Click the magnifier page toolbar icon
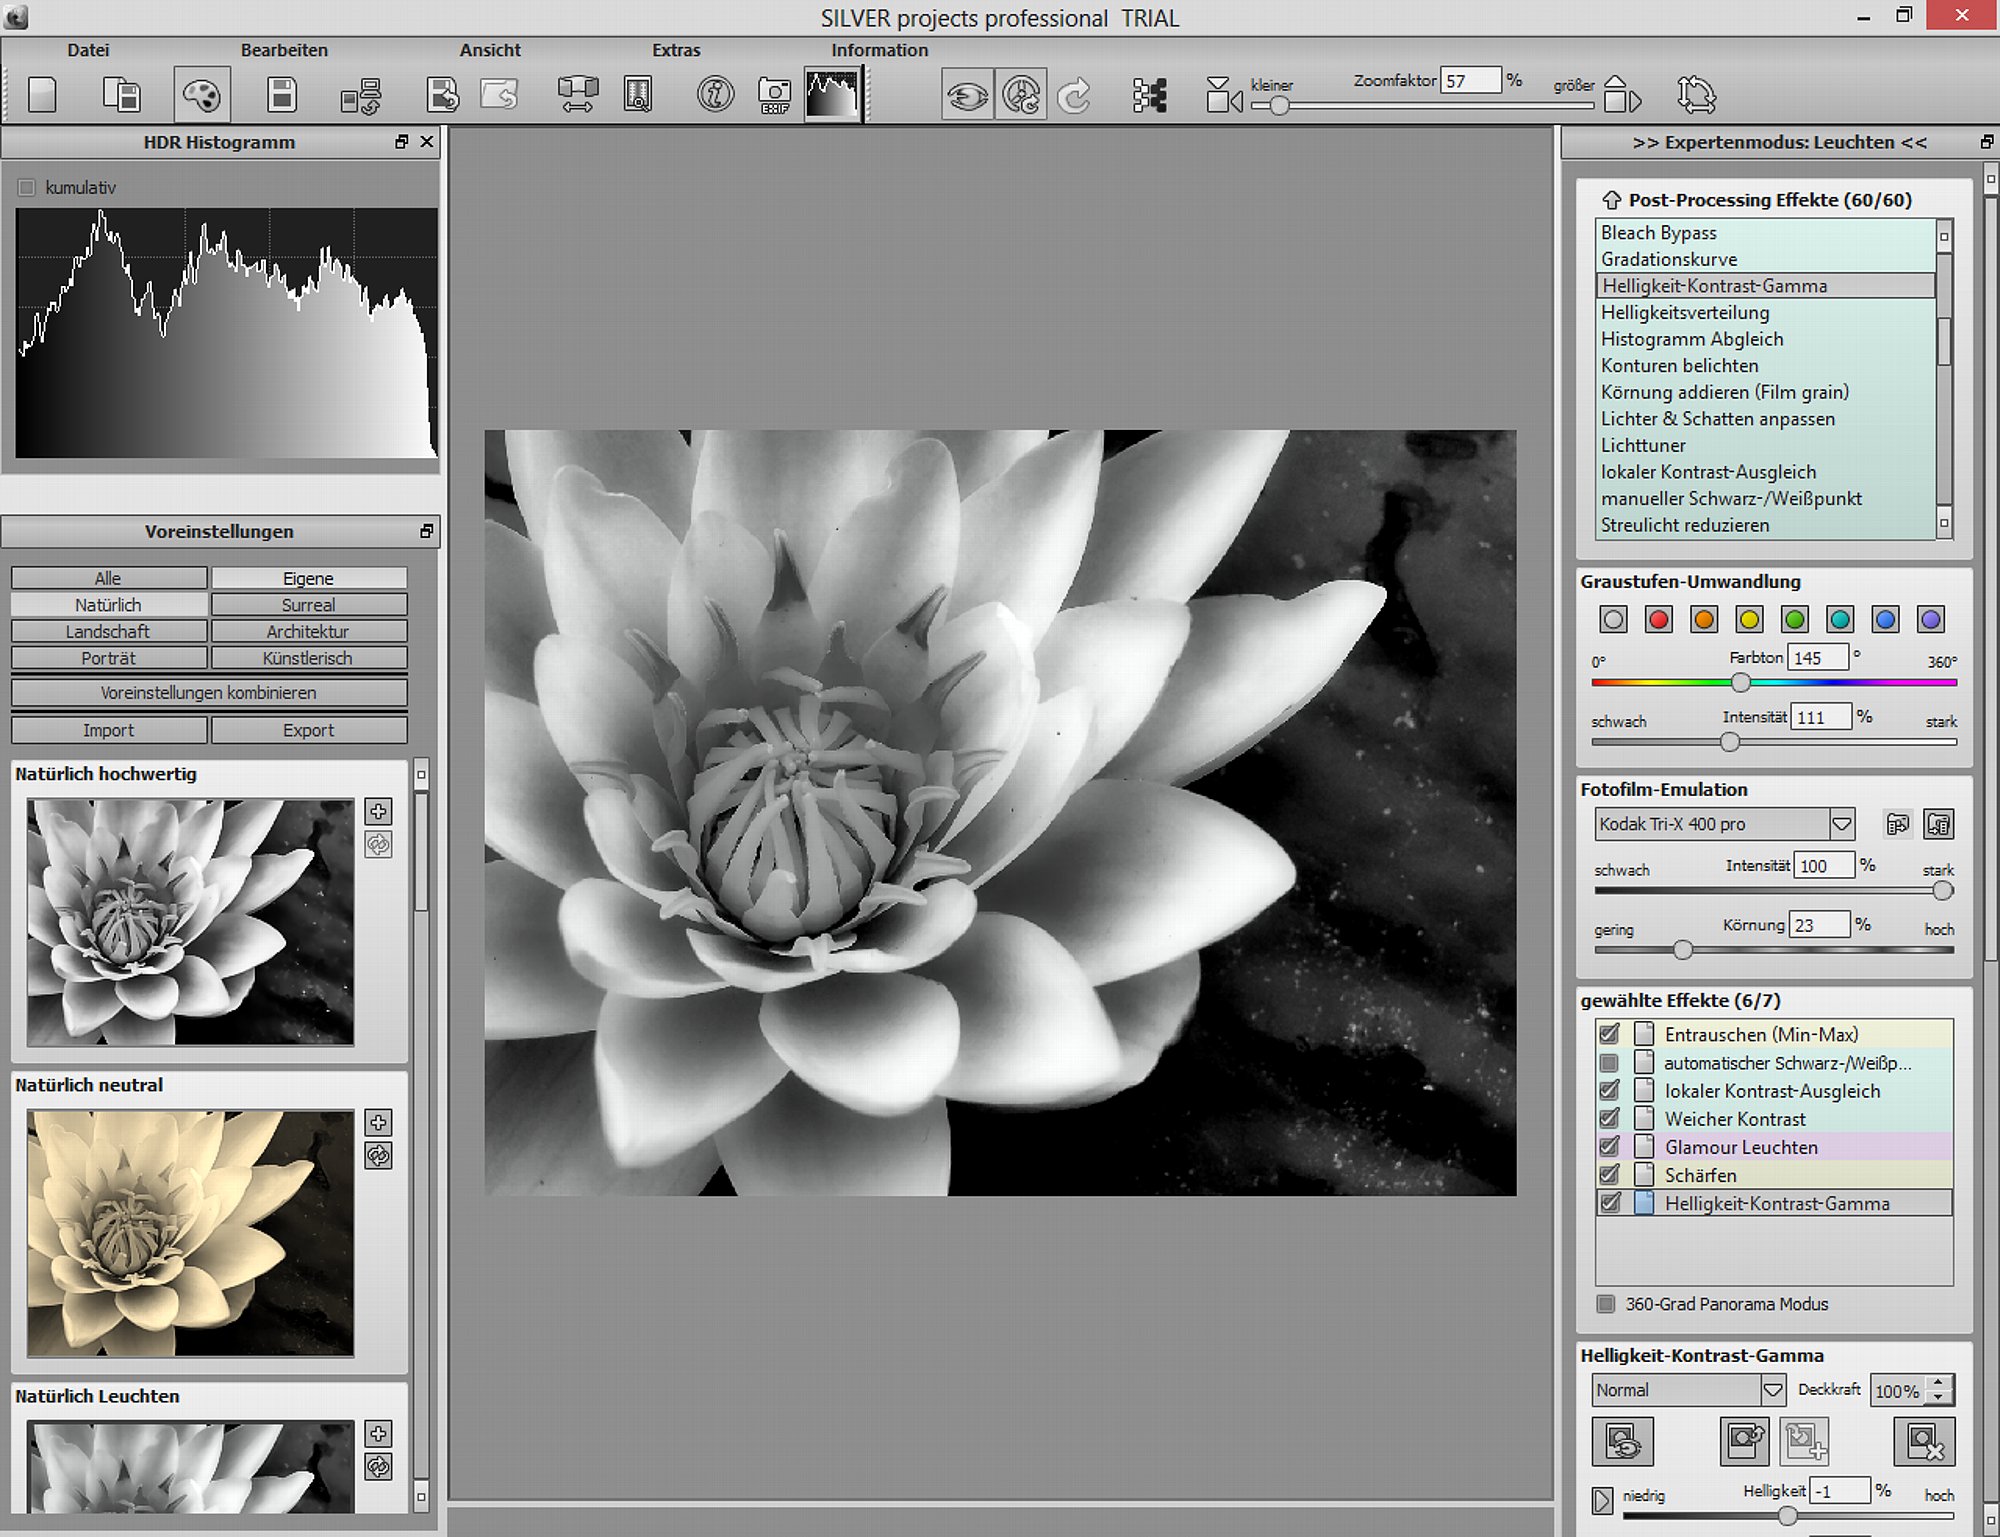This screenshot has height=1537, width=2000. (637, 96)
